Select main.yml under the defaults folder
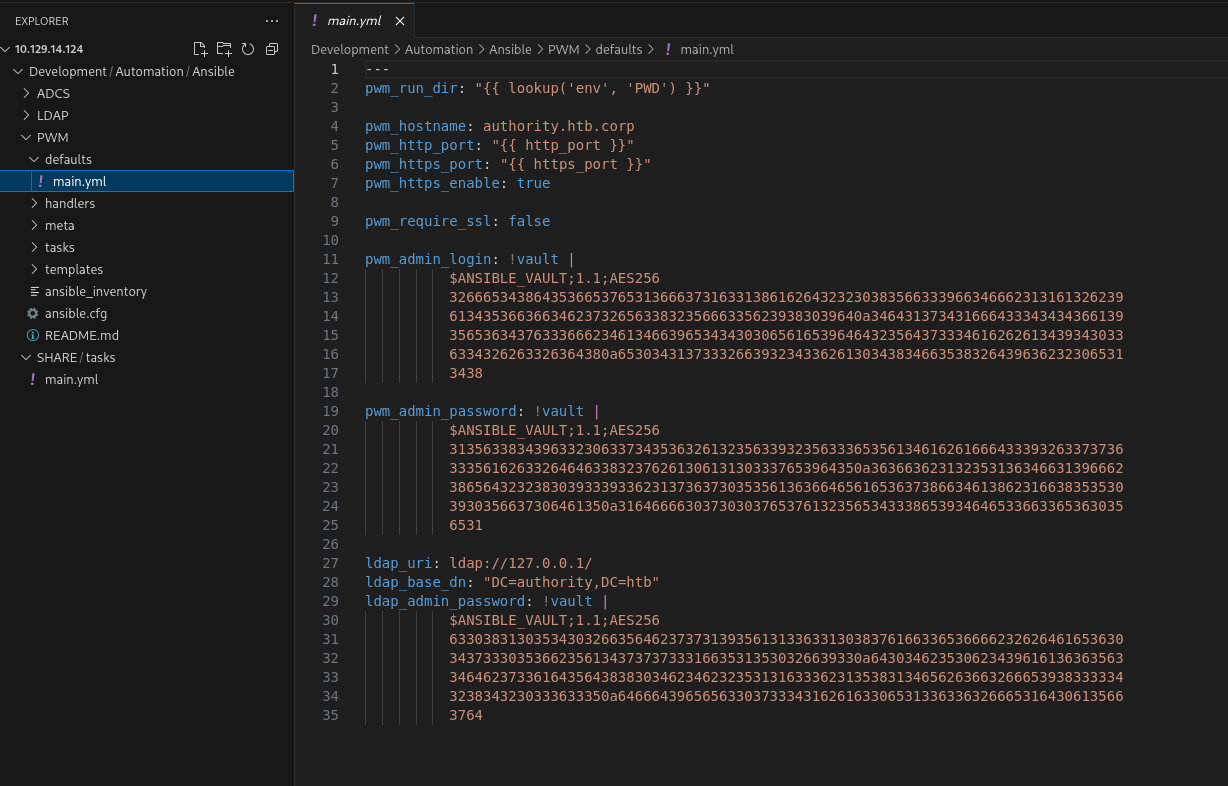The width and height of the screenshot is (1228, 786). coord(147,181)
